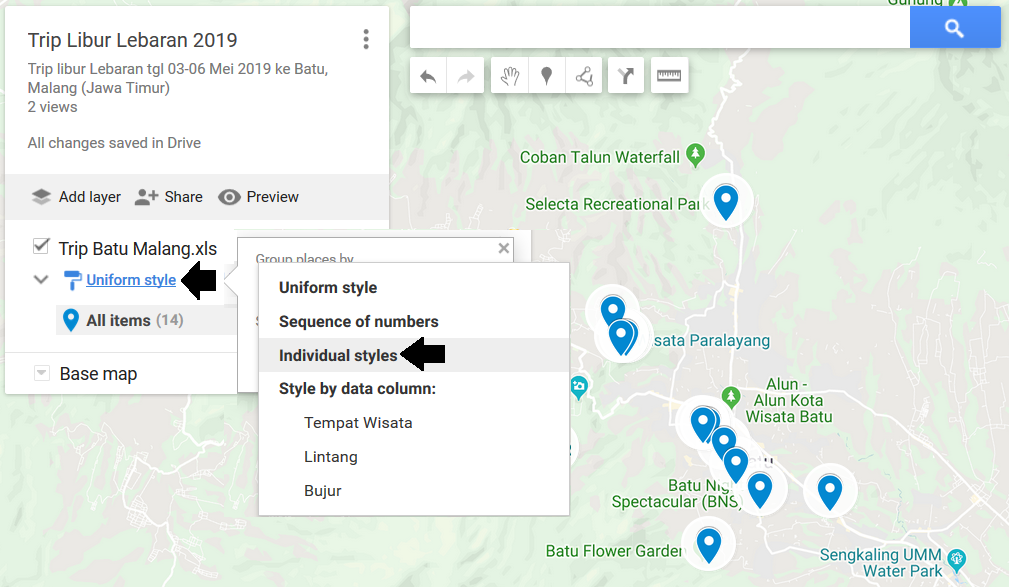Choose Uniform style from the menu
Viewport: 1009px width, 587px height.
point(414,287)
